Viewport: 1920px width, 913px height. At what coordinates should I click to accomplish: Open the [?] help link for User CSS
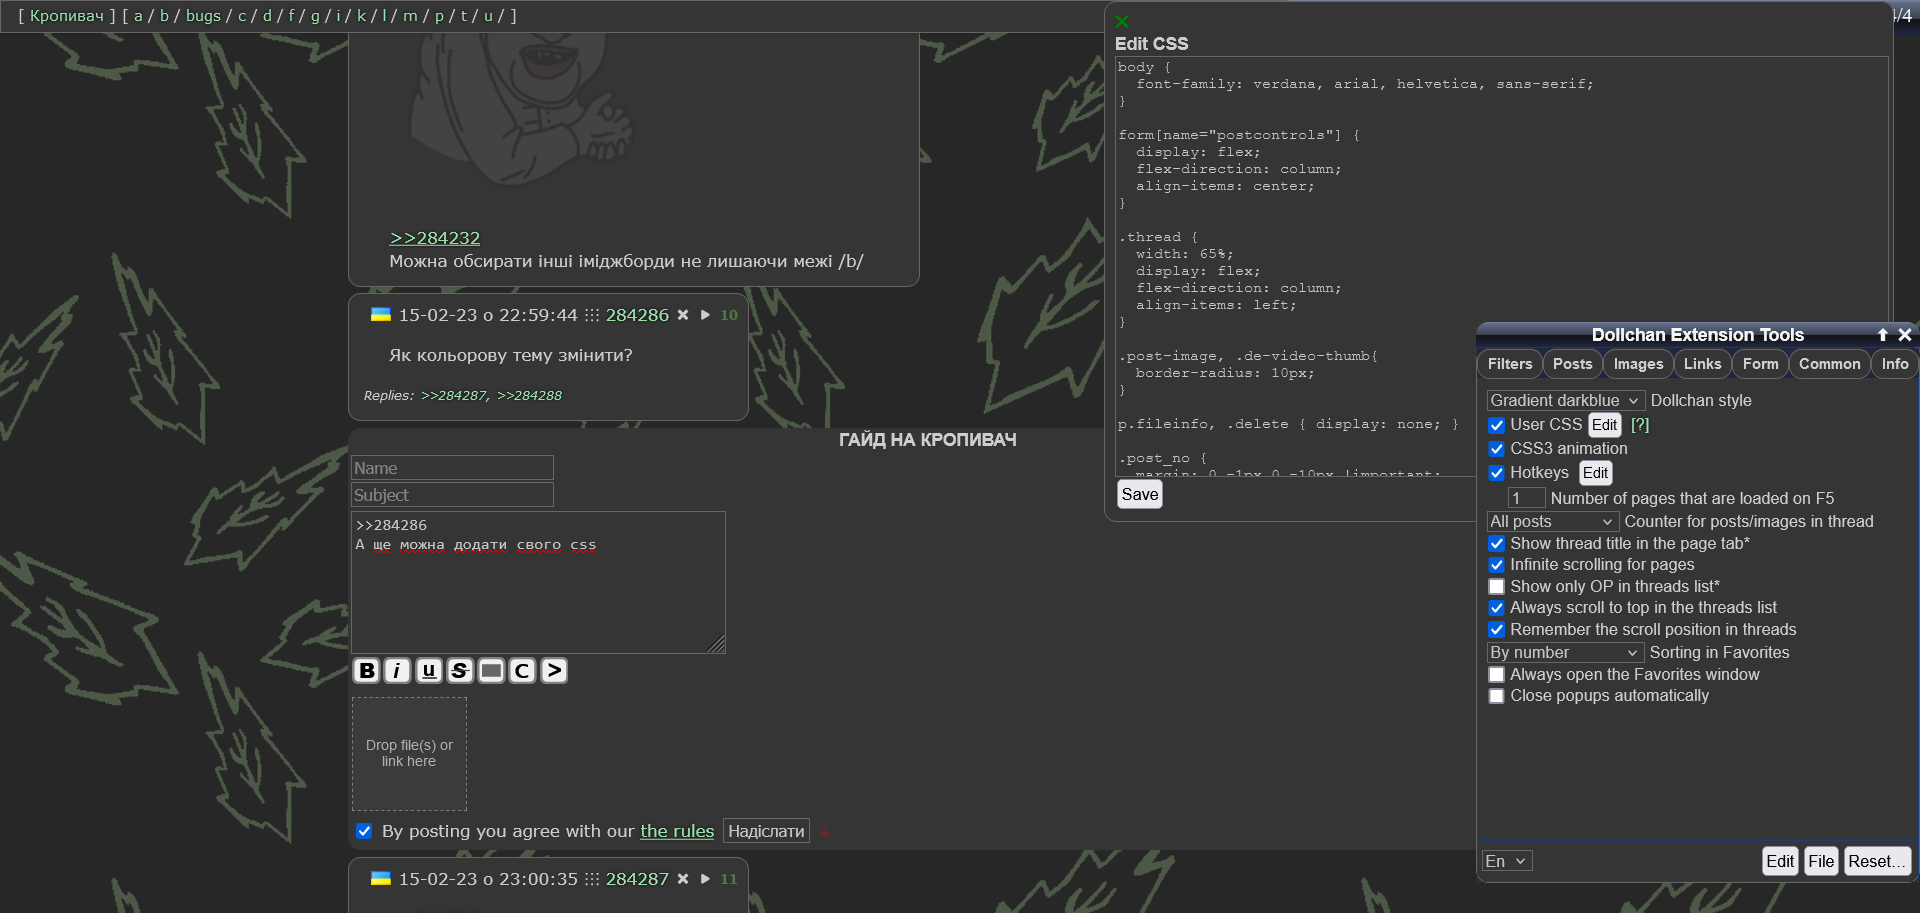point(1640,425)
